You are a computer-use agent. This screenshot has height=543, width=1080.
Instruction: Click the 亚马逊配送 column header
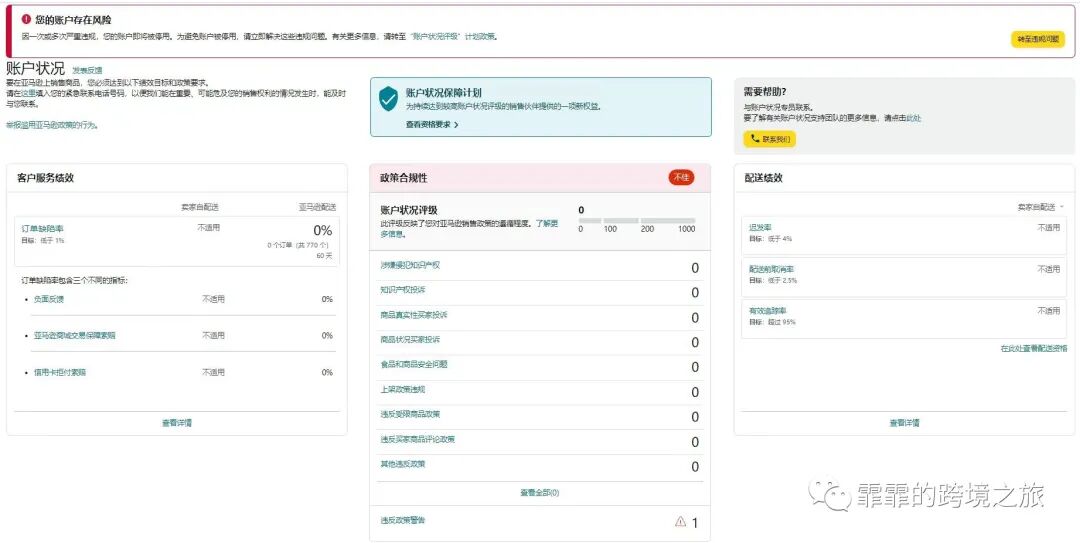[317, 207]
